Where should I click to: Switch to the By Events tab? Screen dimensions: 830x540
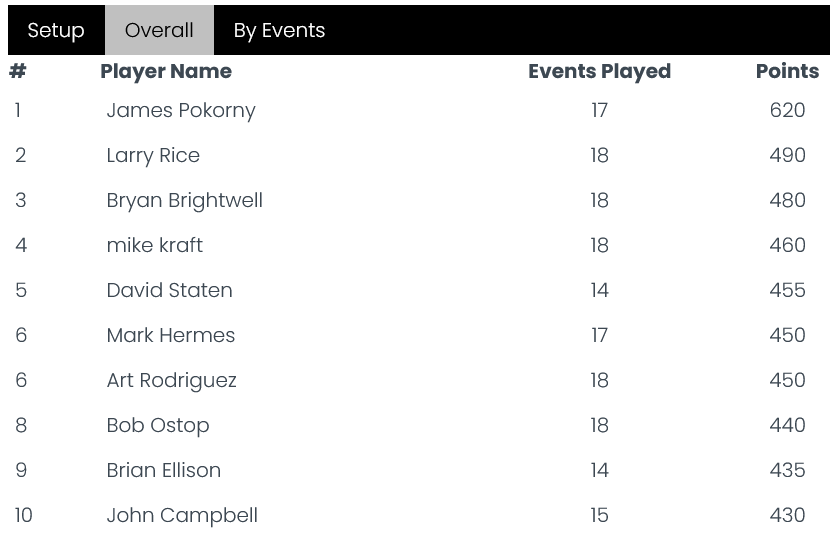tap(279, 30)
